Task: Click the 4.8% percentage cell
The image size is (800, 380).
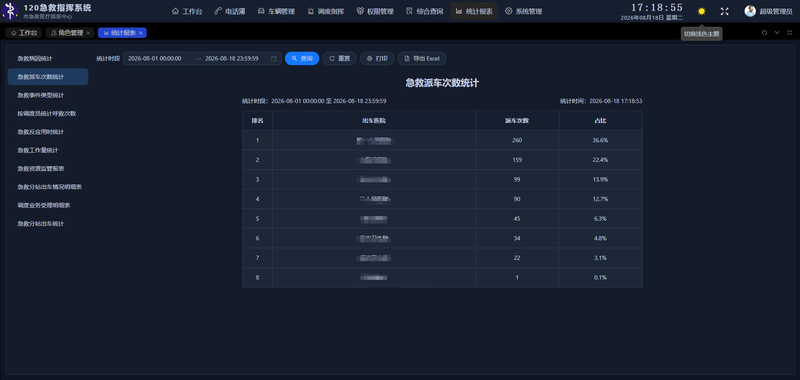Action: click(x=601, y=238)
